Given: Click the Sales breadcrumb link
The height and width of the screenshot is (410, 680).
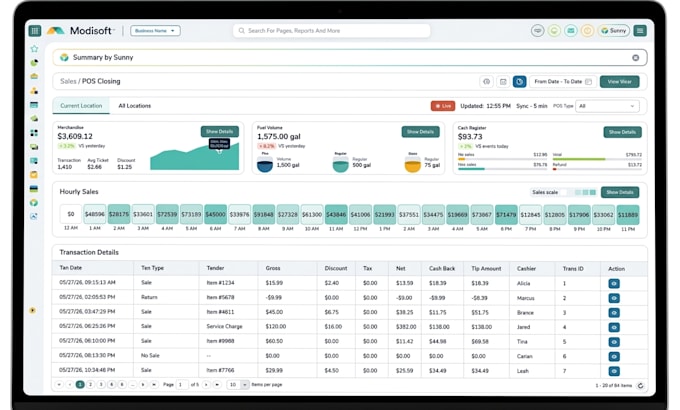Looking at the screenshot, I should (68, 82).
